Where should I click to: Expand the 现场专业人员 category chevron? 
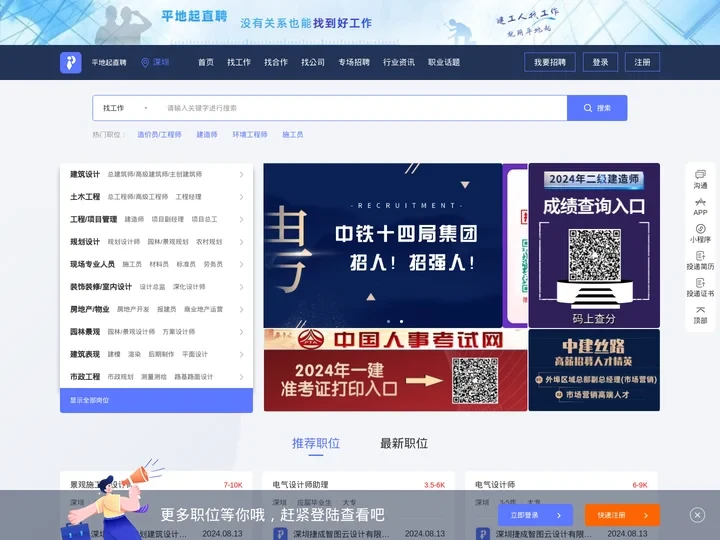(x=242, y=264)
